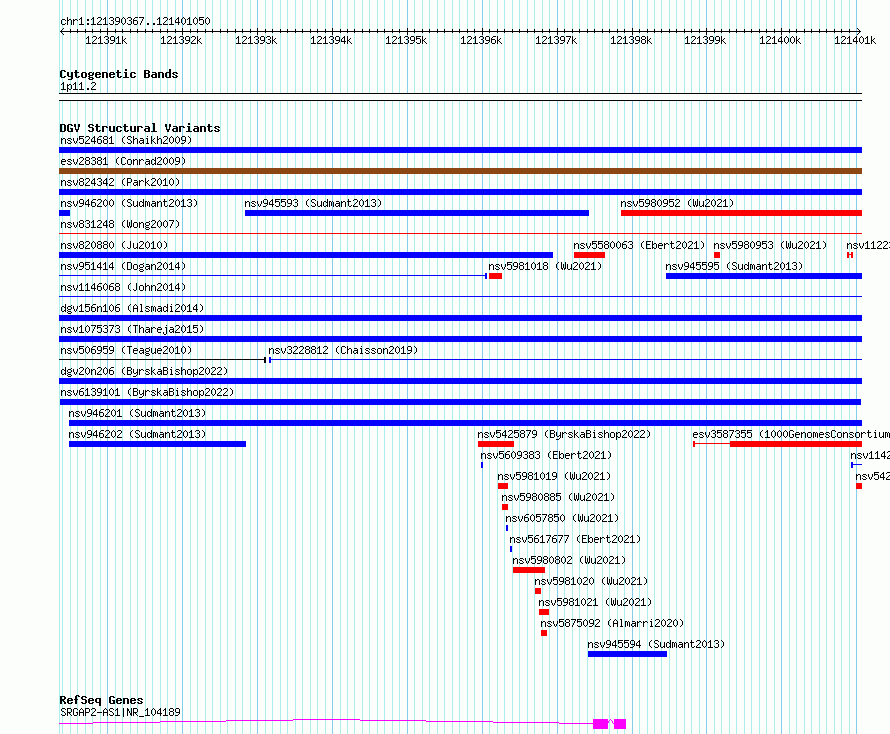
Task: Click the Cytogenetic Bands track title
Action: coord(119,74)
